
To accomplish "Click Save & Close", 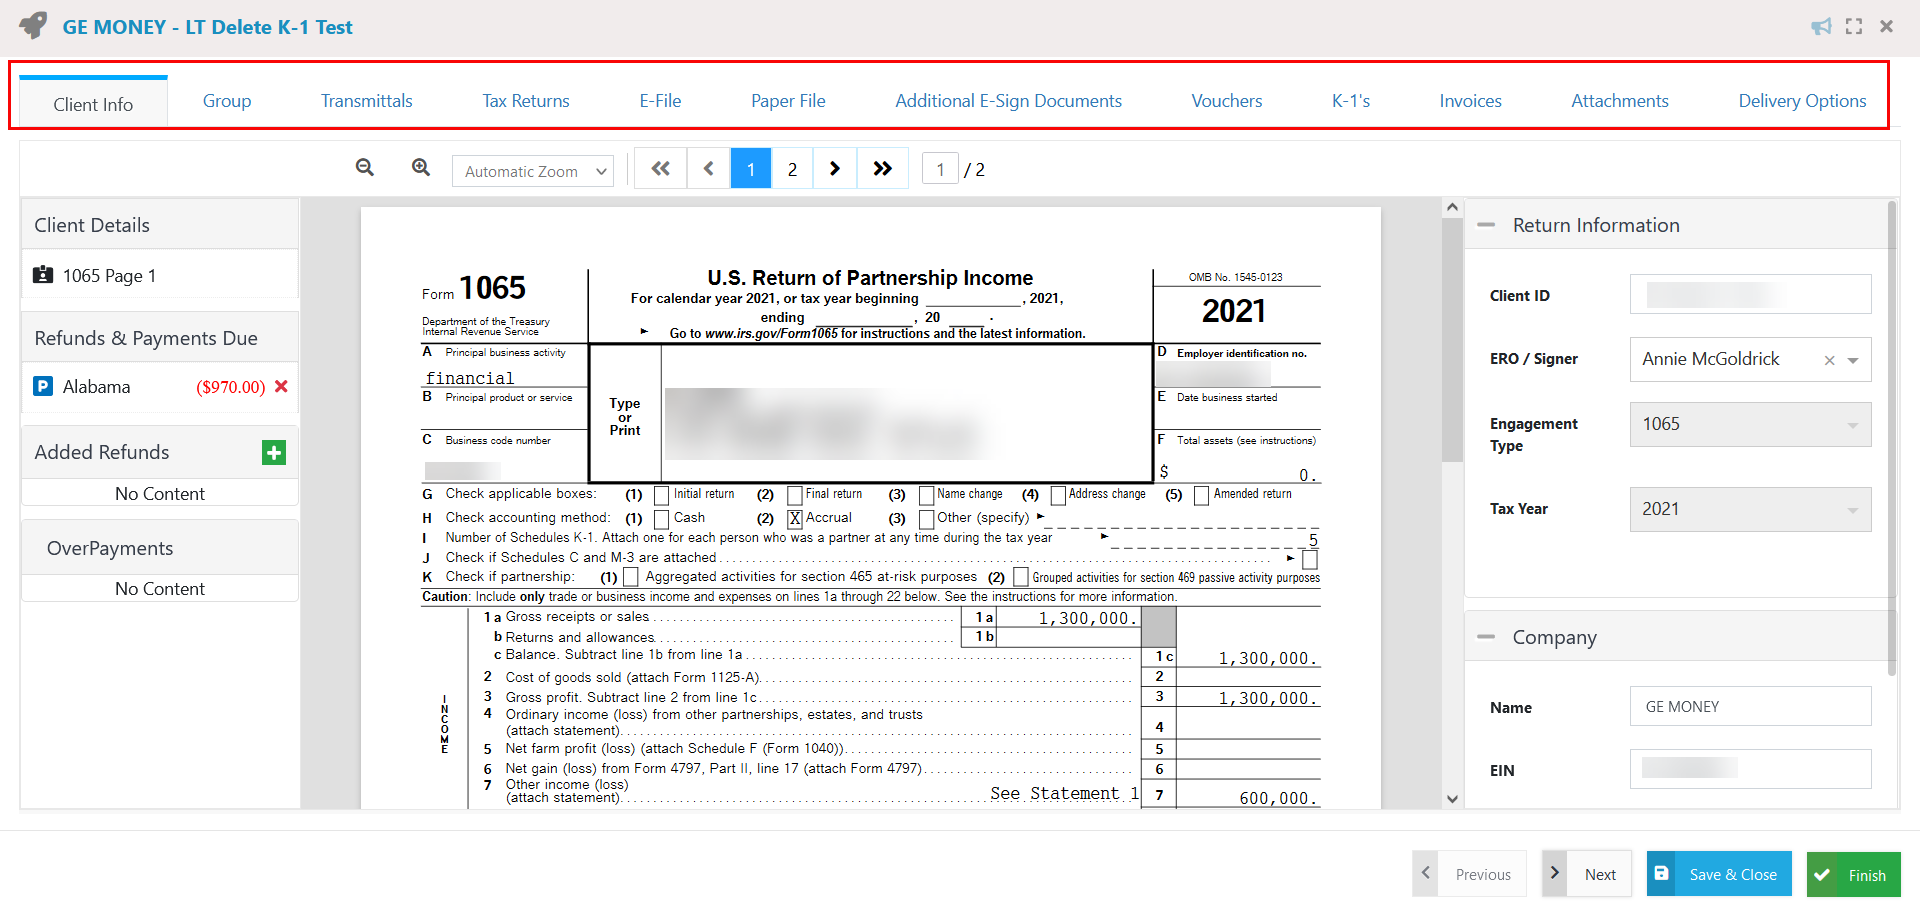I will [1718, 873].
